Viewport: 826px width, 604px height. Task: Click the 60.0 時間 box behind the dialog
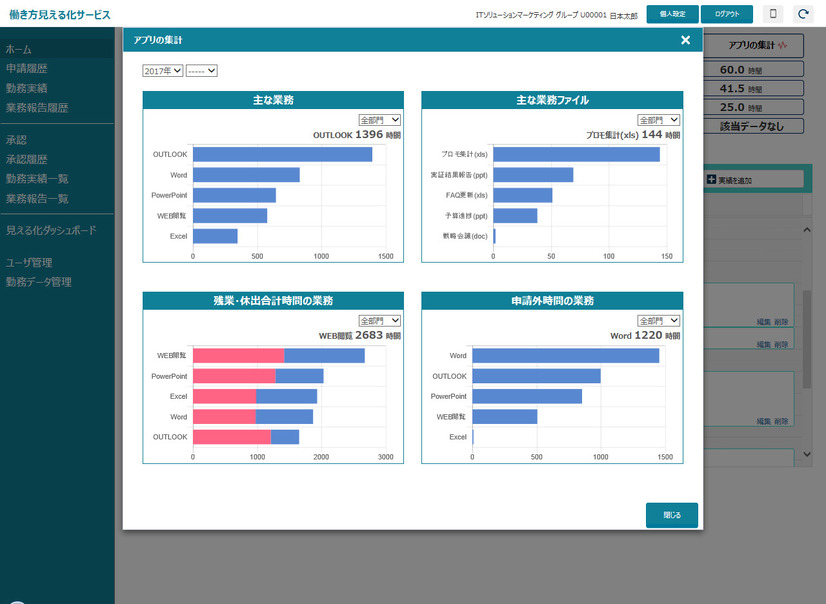[x=753, y=70]
